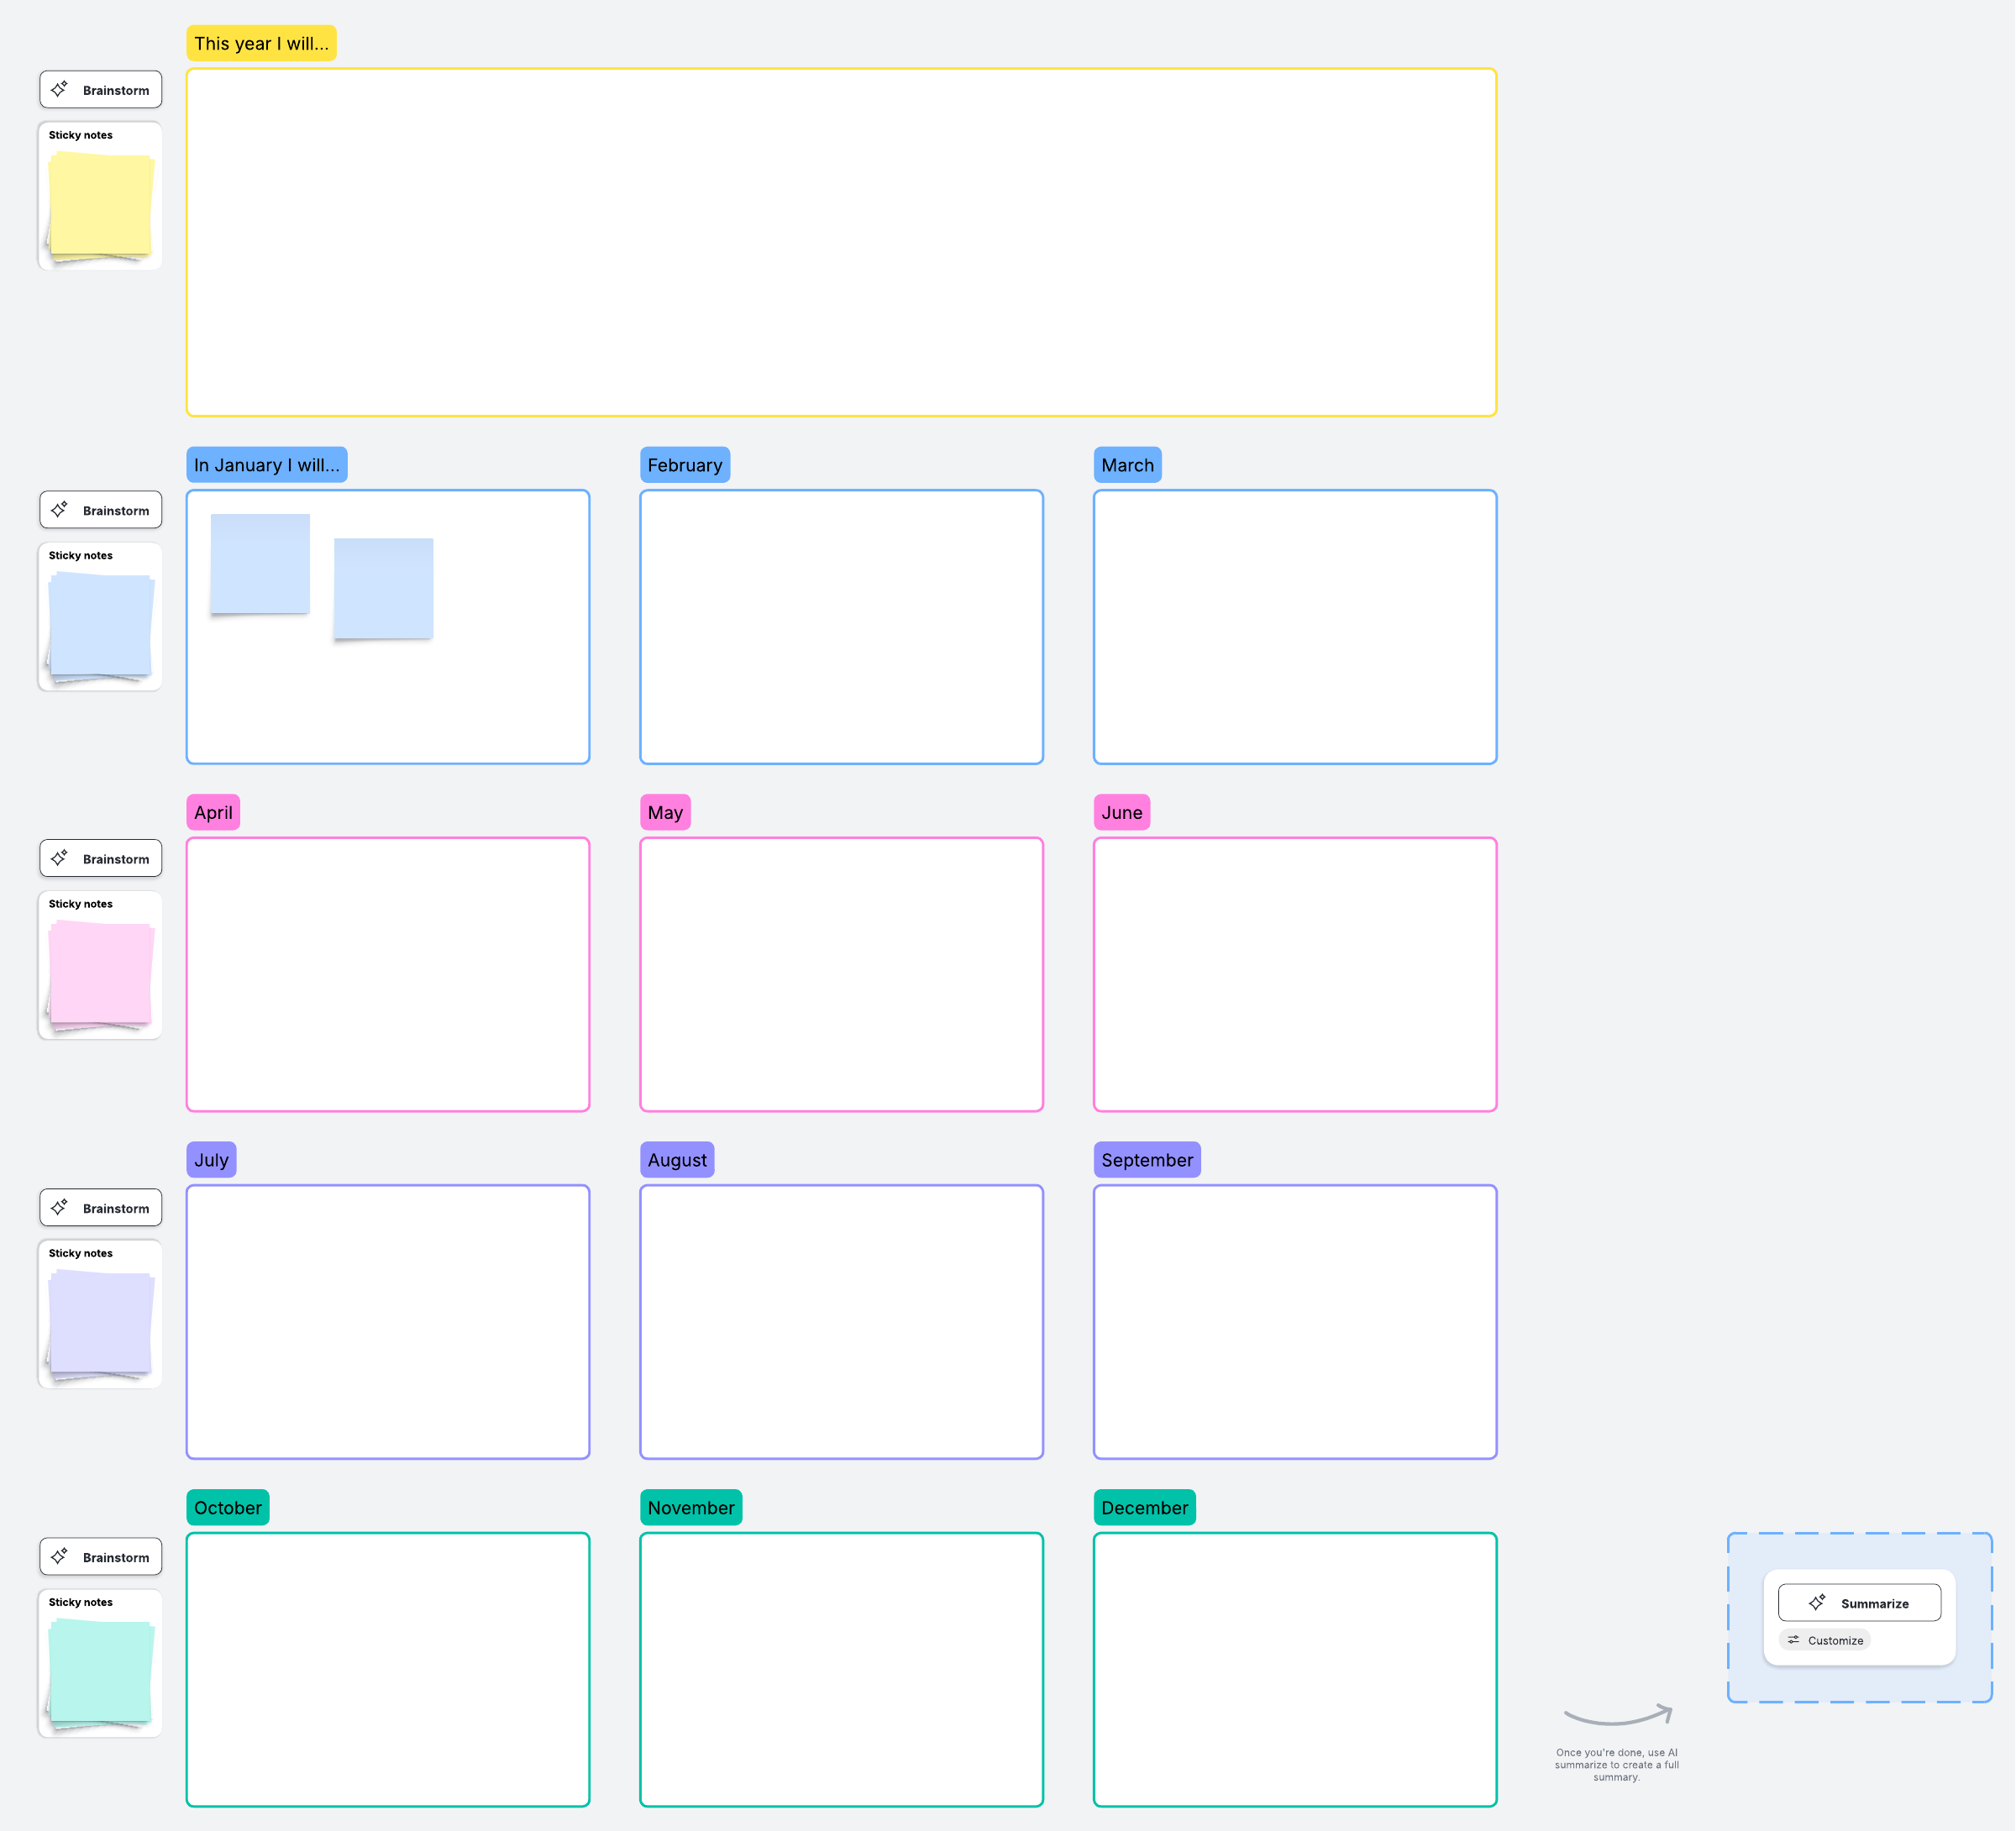
Task: Pick the blue sticky notes stack
Action: [x=100, y=625]
